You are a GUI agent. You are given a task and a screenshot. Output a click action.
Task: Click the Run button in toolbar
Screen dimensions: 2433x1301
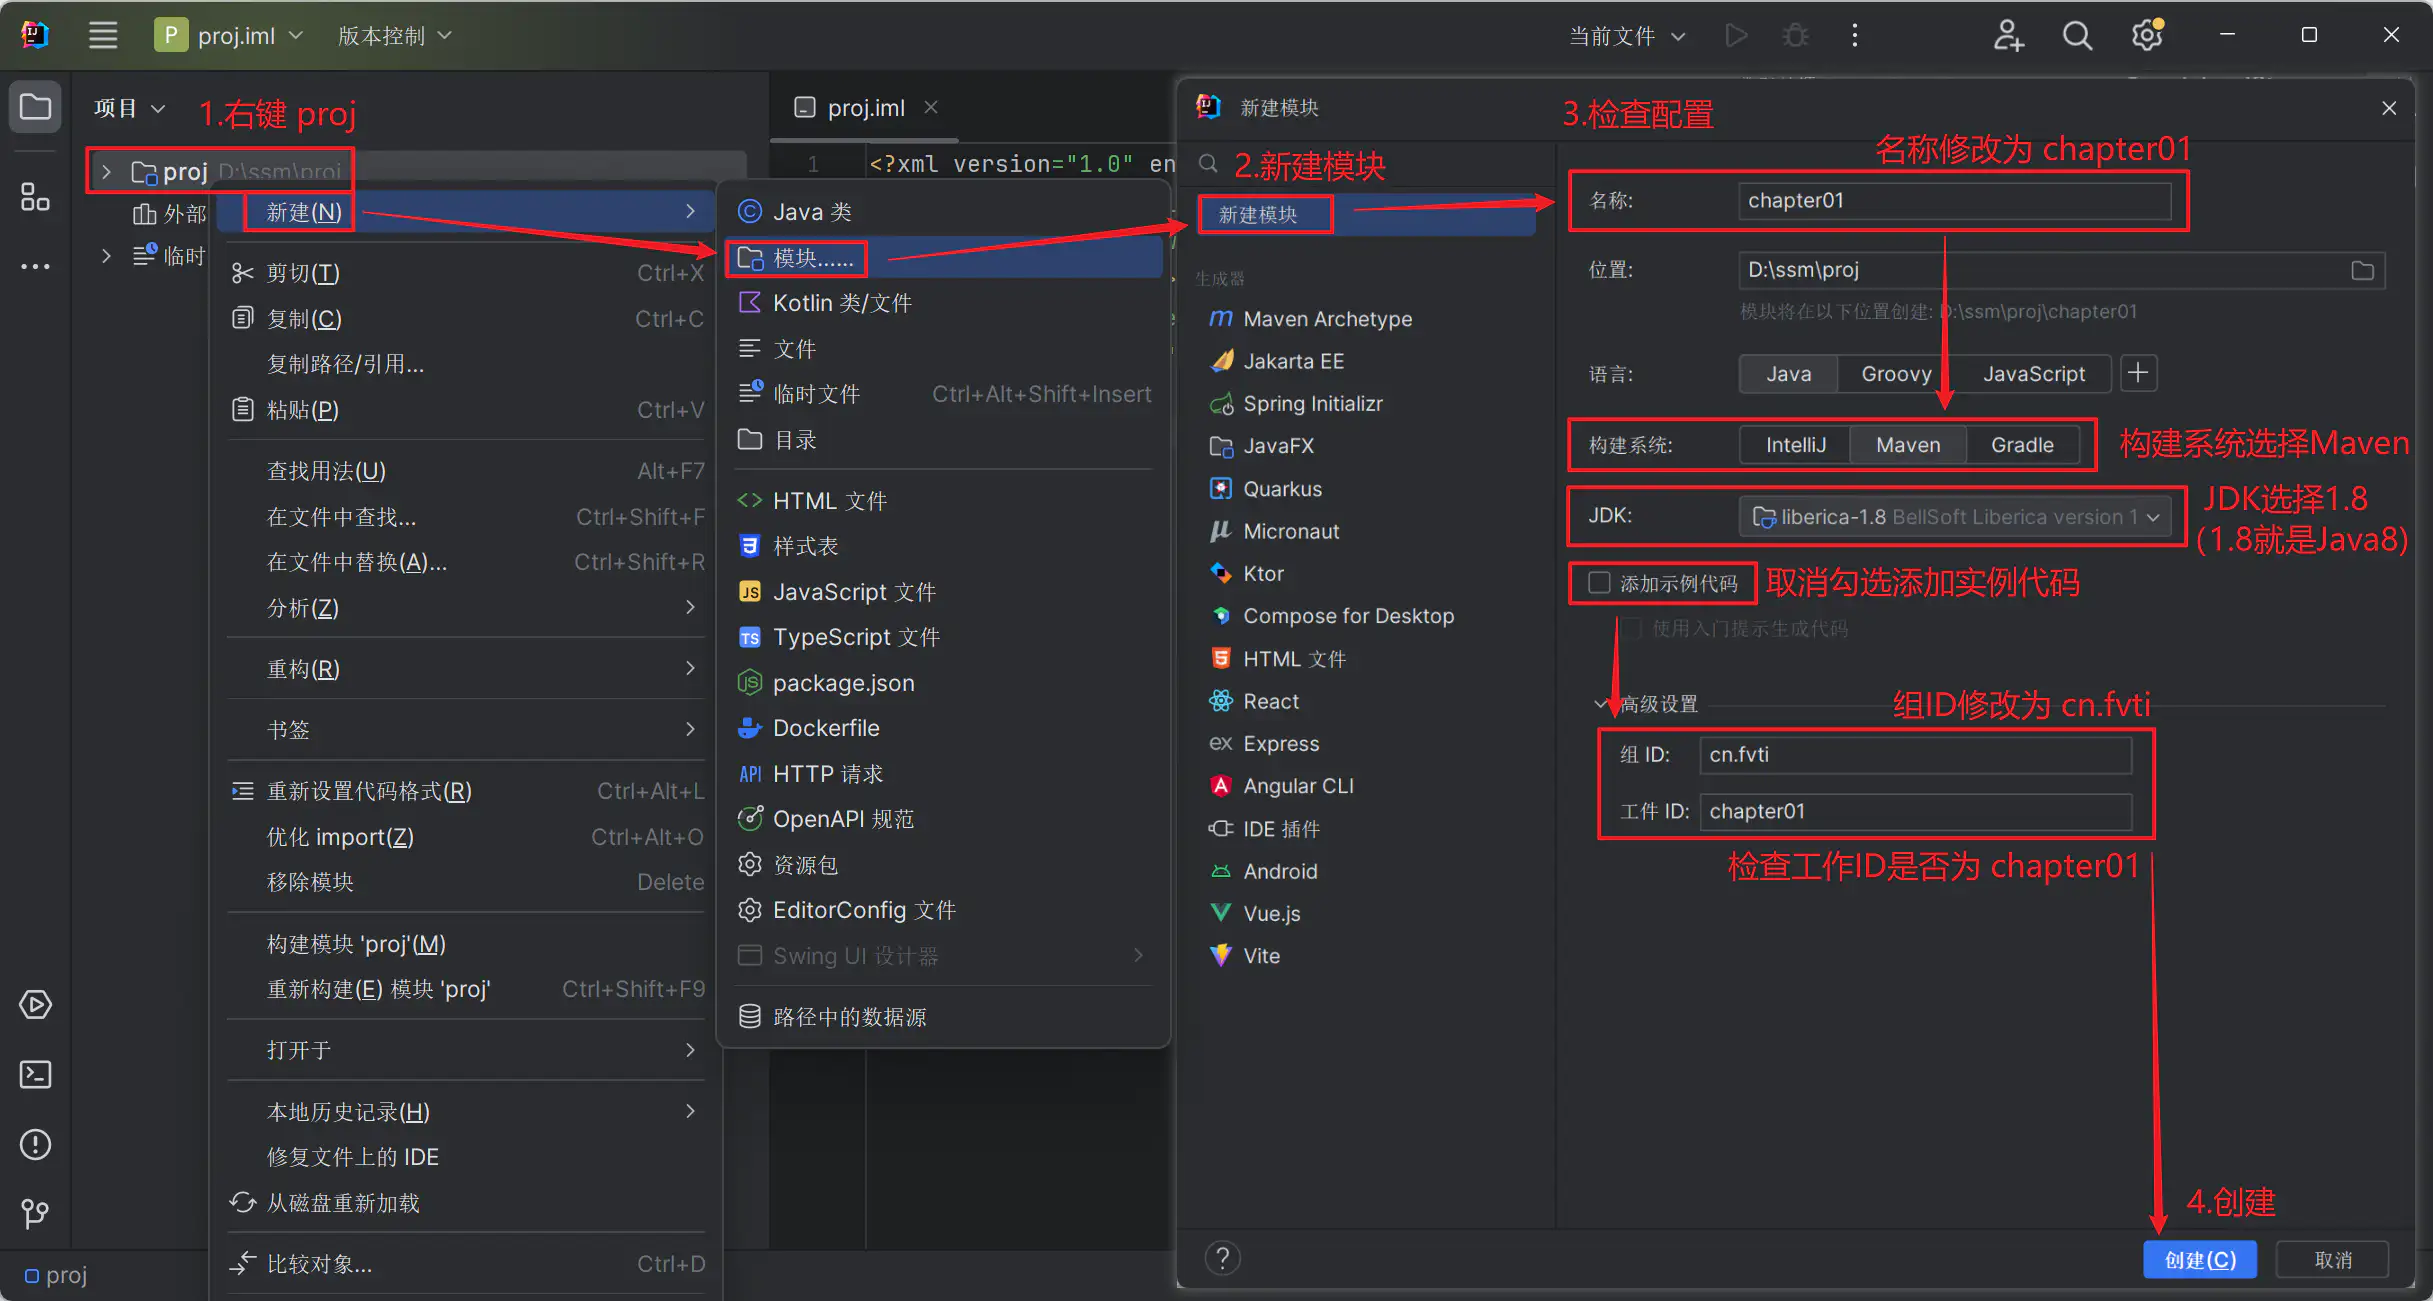point(1737,35)
